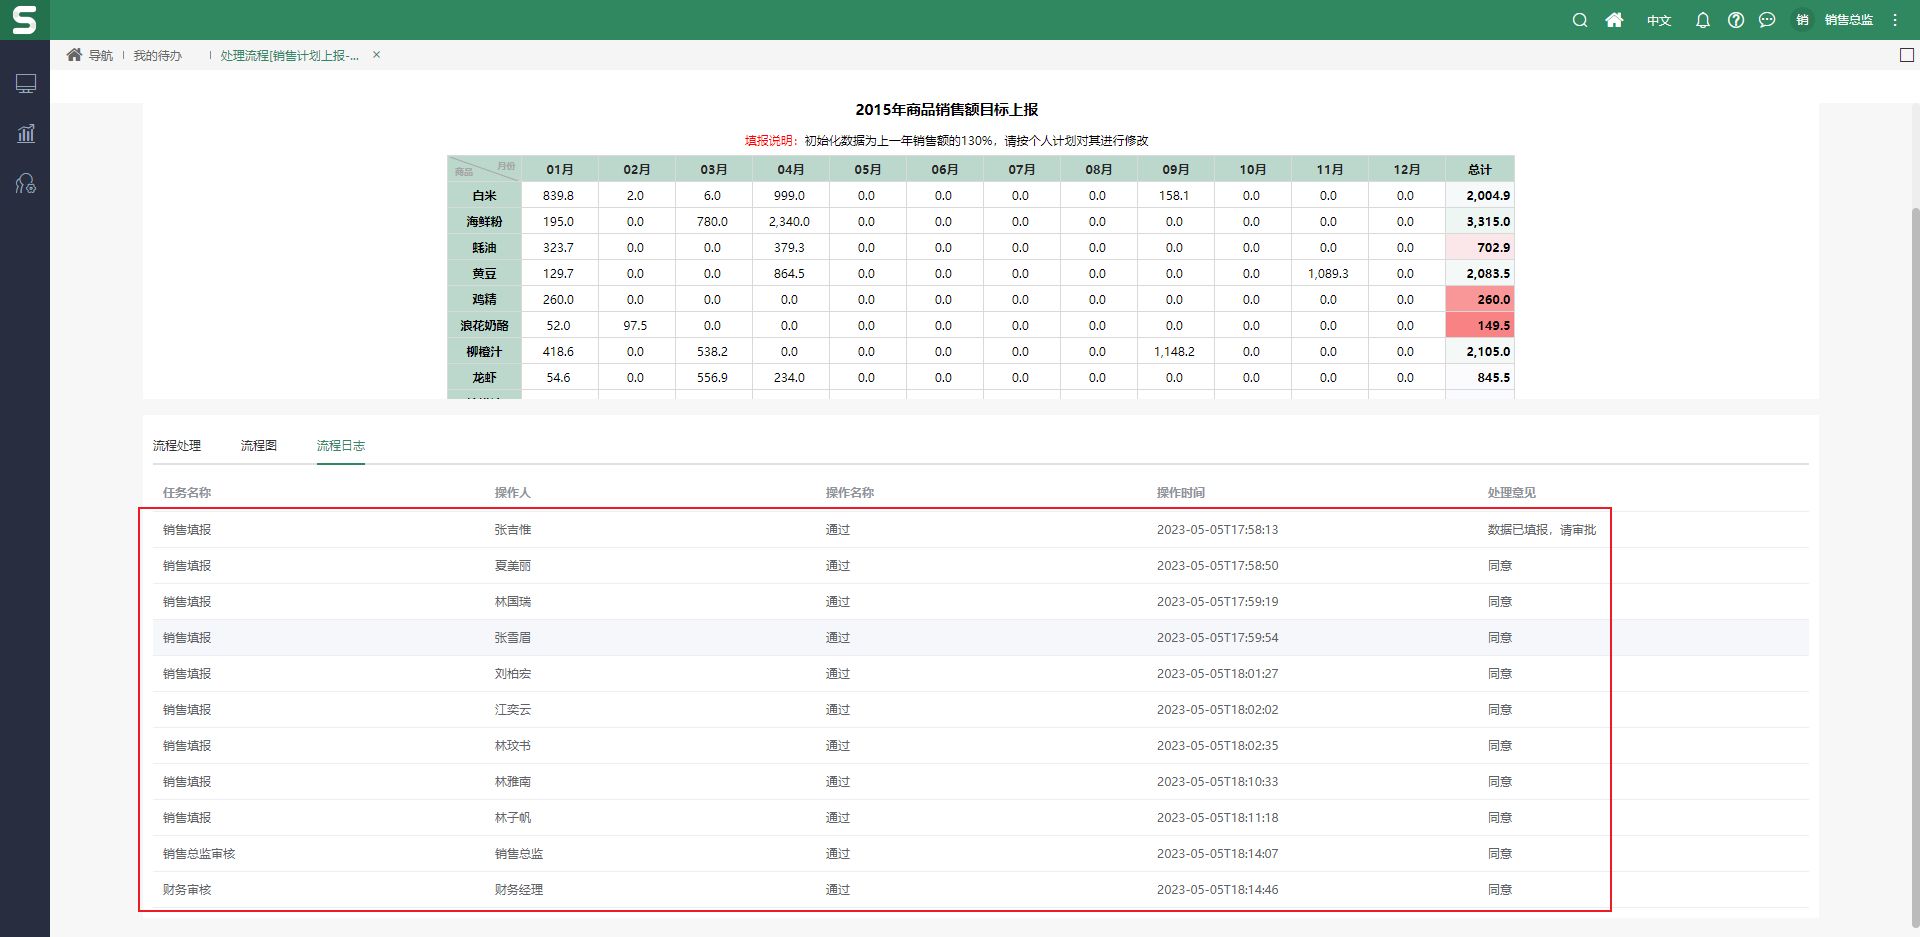Image resolution: width=1920 pixels, height=937 pixels.
Task: Select log row of operator 刘柏宏
Action: [x=981, y=674]
